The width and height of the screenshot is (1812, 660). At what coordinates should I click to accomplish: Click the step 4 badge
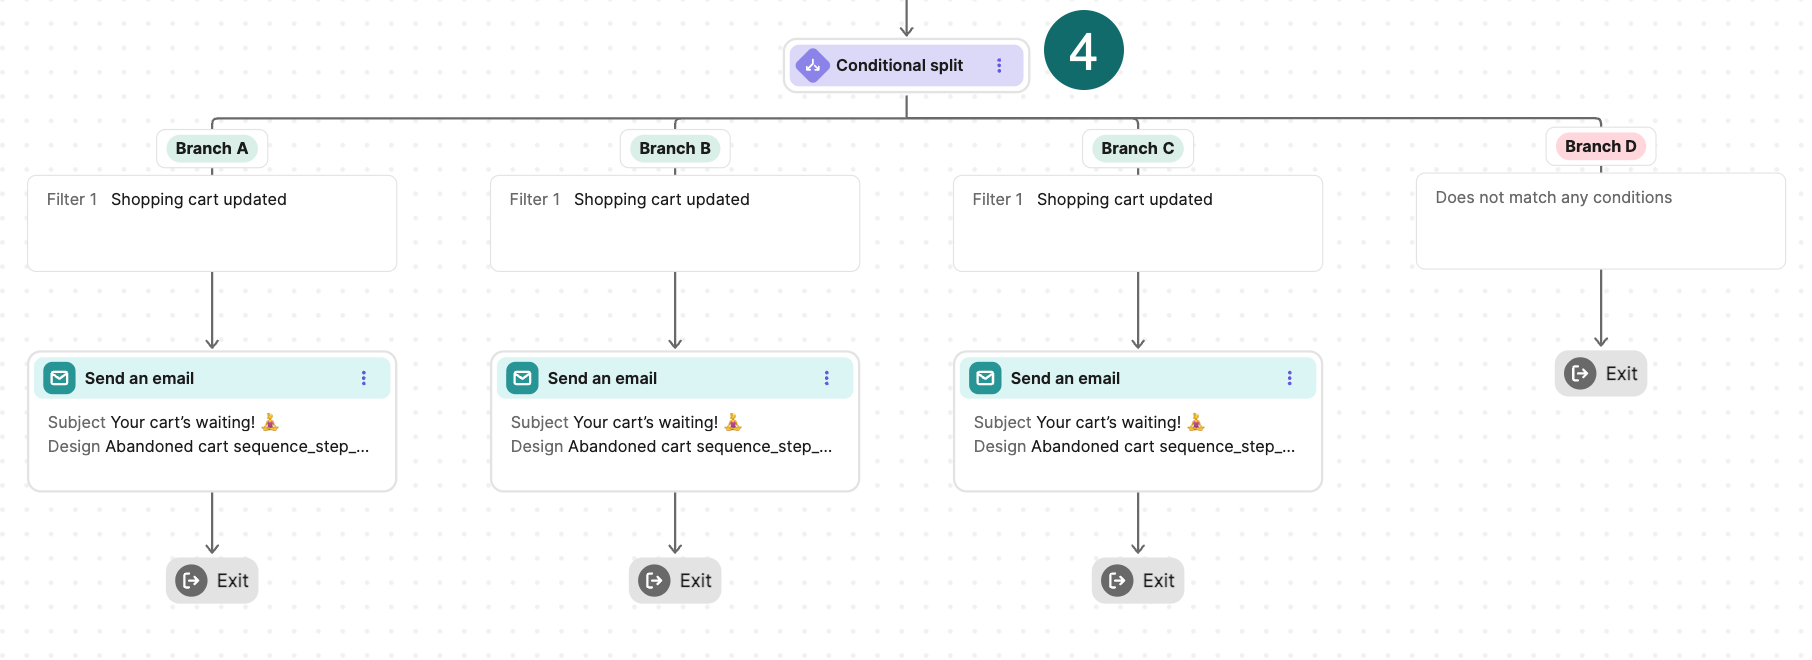(x=1083, y=49)
